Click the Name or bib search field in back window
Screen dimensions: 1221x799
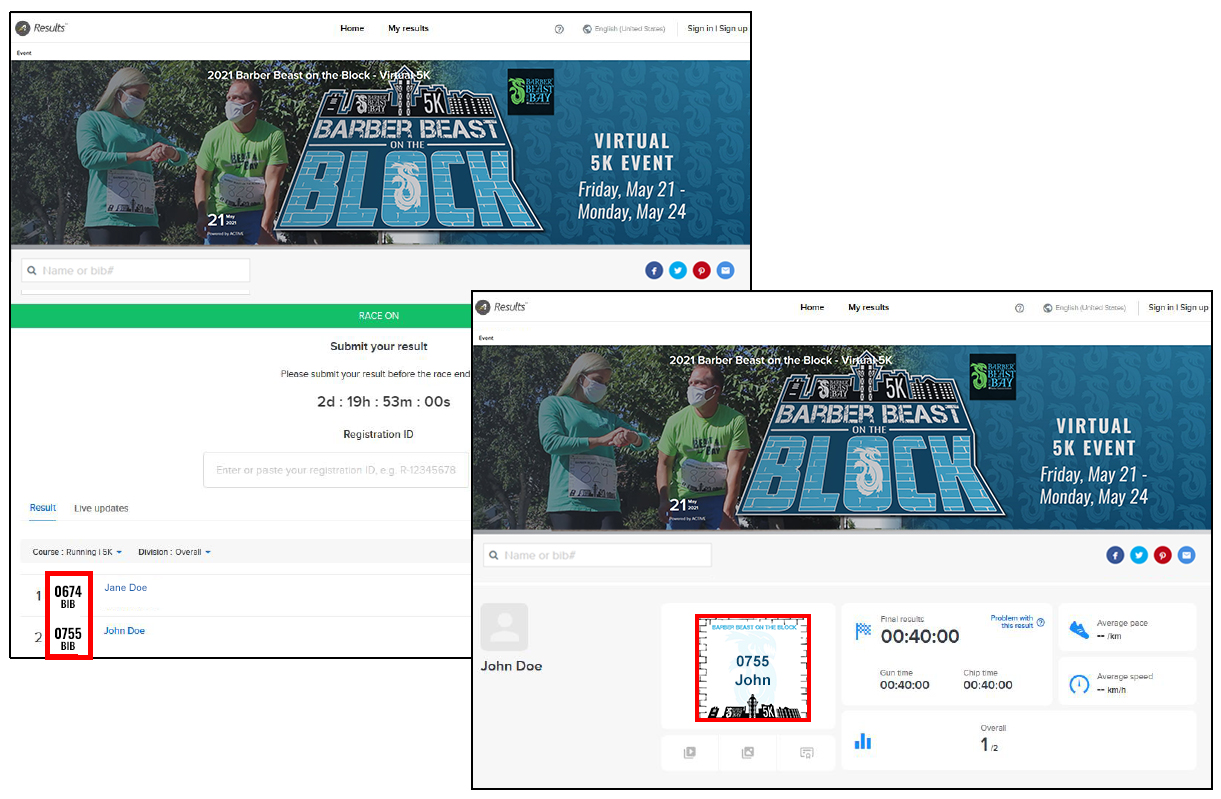pyautogui.click(x=136, y=270)
